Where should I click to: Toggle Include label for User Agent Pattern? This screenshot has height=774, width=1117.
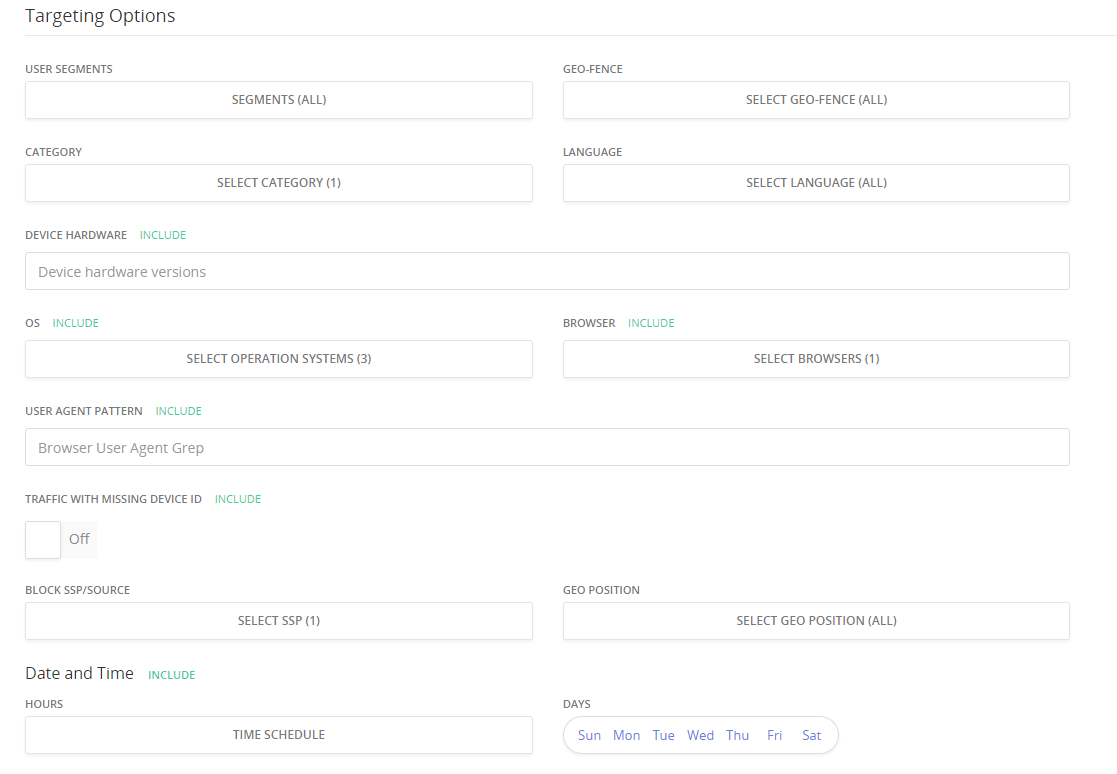pyautogui.click(x=179, y=411)
